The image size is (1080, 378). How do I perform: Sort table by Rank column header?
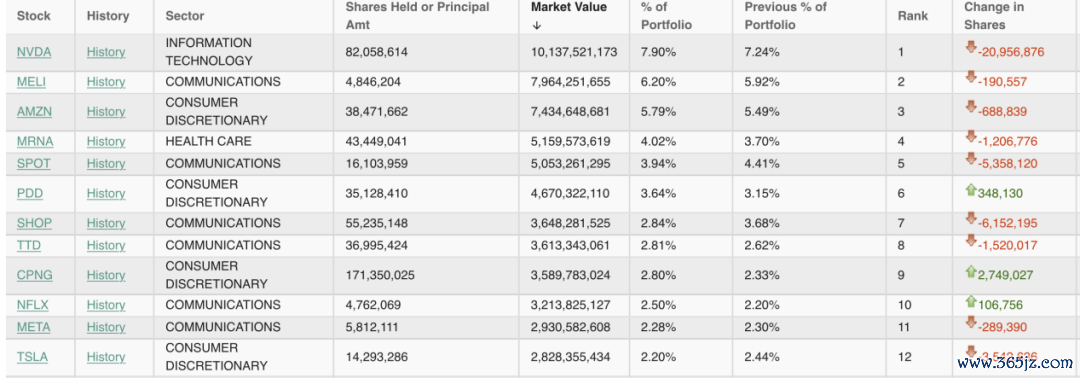tap(913, 16)
